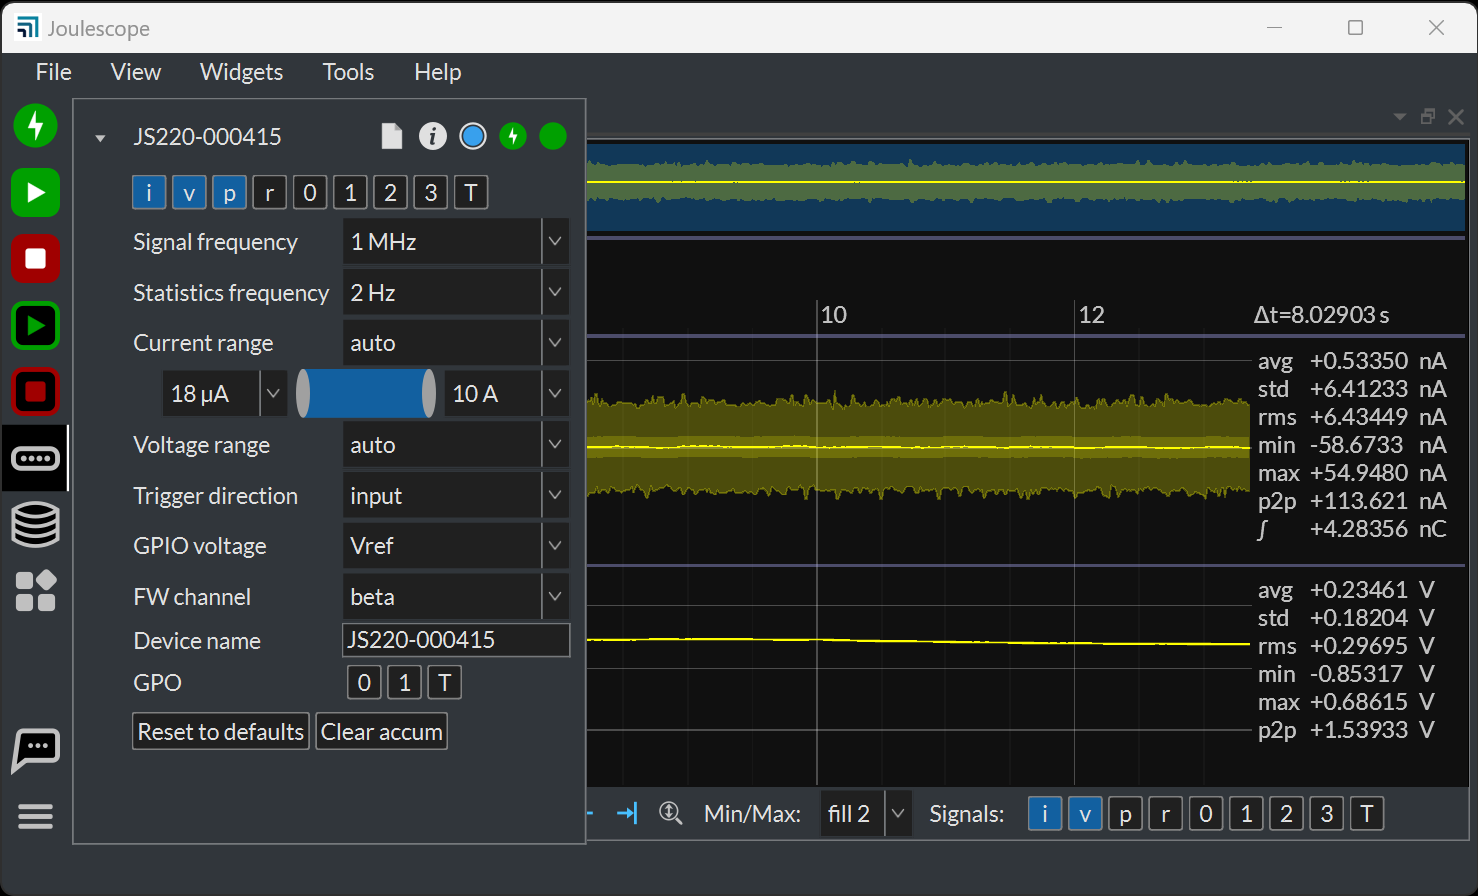Click the blue circle icon in device header
Image resolution: width=1478 pixels, height=896 pixels.
pos(473,136)
